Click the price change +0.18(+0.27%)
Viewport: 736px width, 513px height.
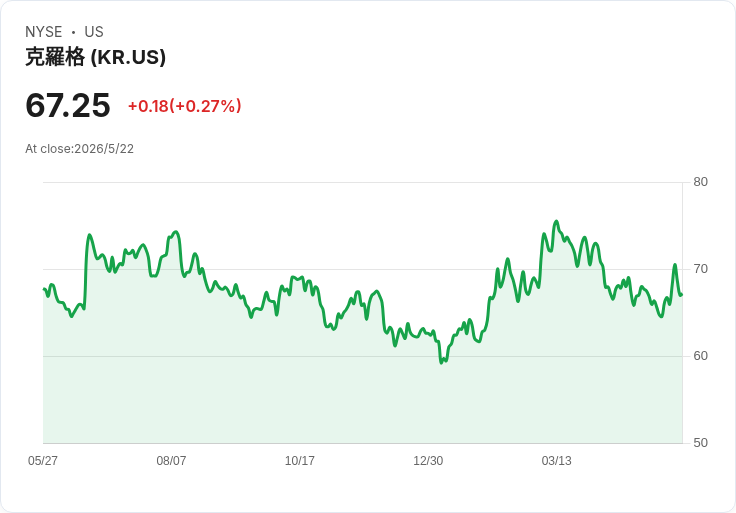tap(184, 106)
